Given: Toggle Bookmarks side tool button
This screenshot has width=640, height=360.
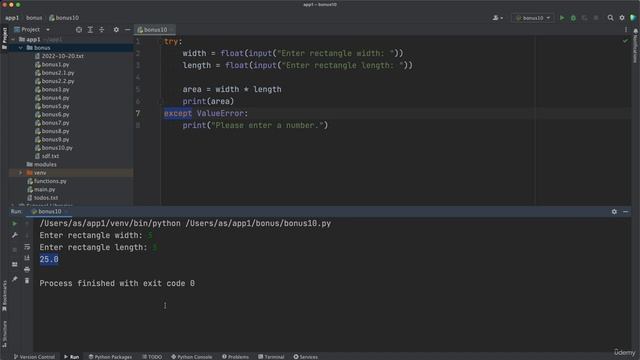Looking at the screenshot, I should tap(4, 296).
